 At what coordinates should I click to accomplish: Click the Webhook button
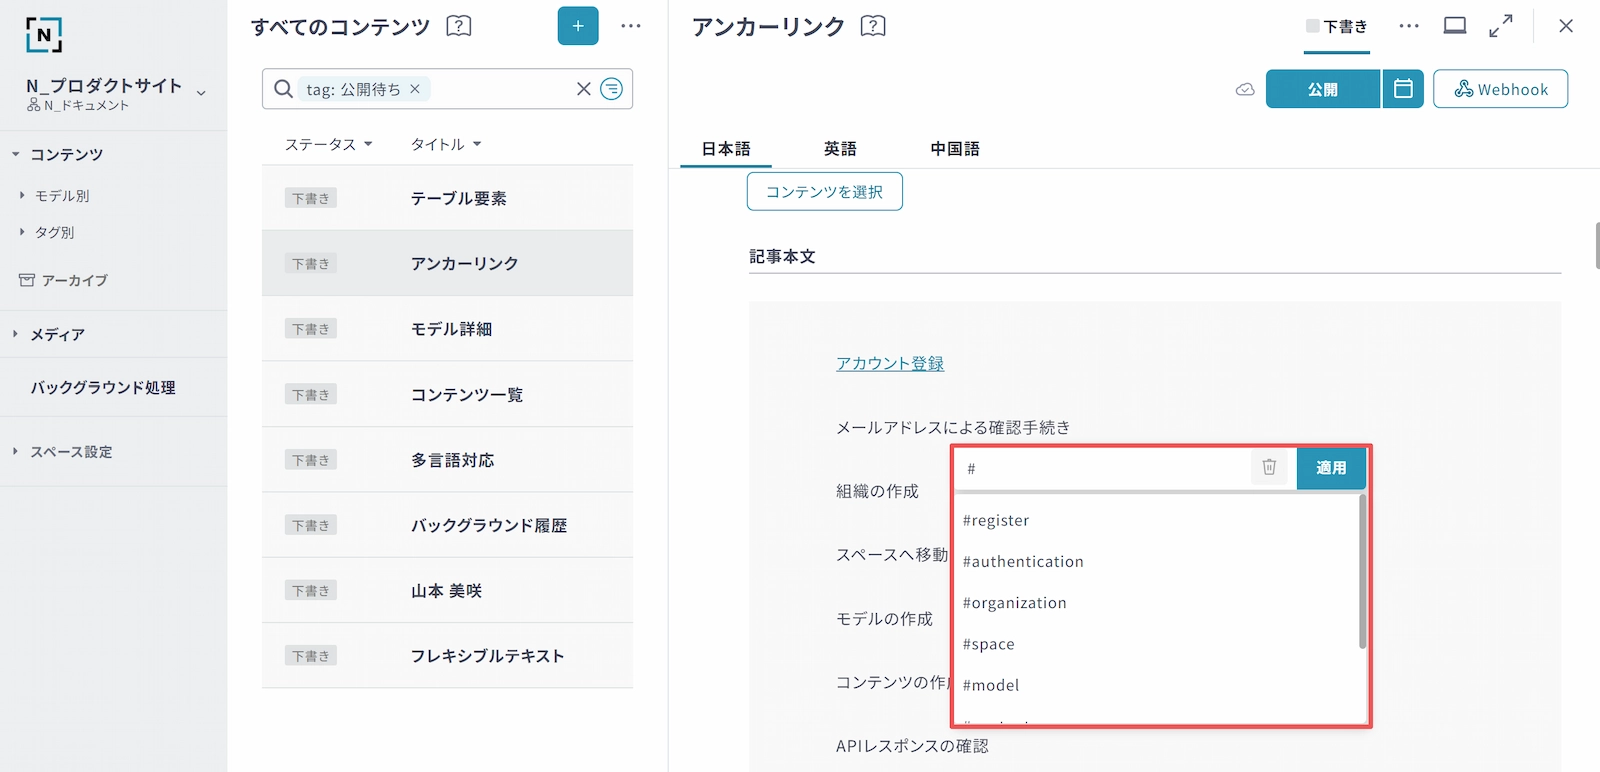click(x=1500, y=89)
